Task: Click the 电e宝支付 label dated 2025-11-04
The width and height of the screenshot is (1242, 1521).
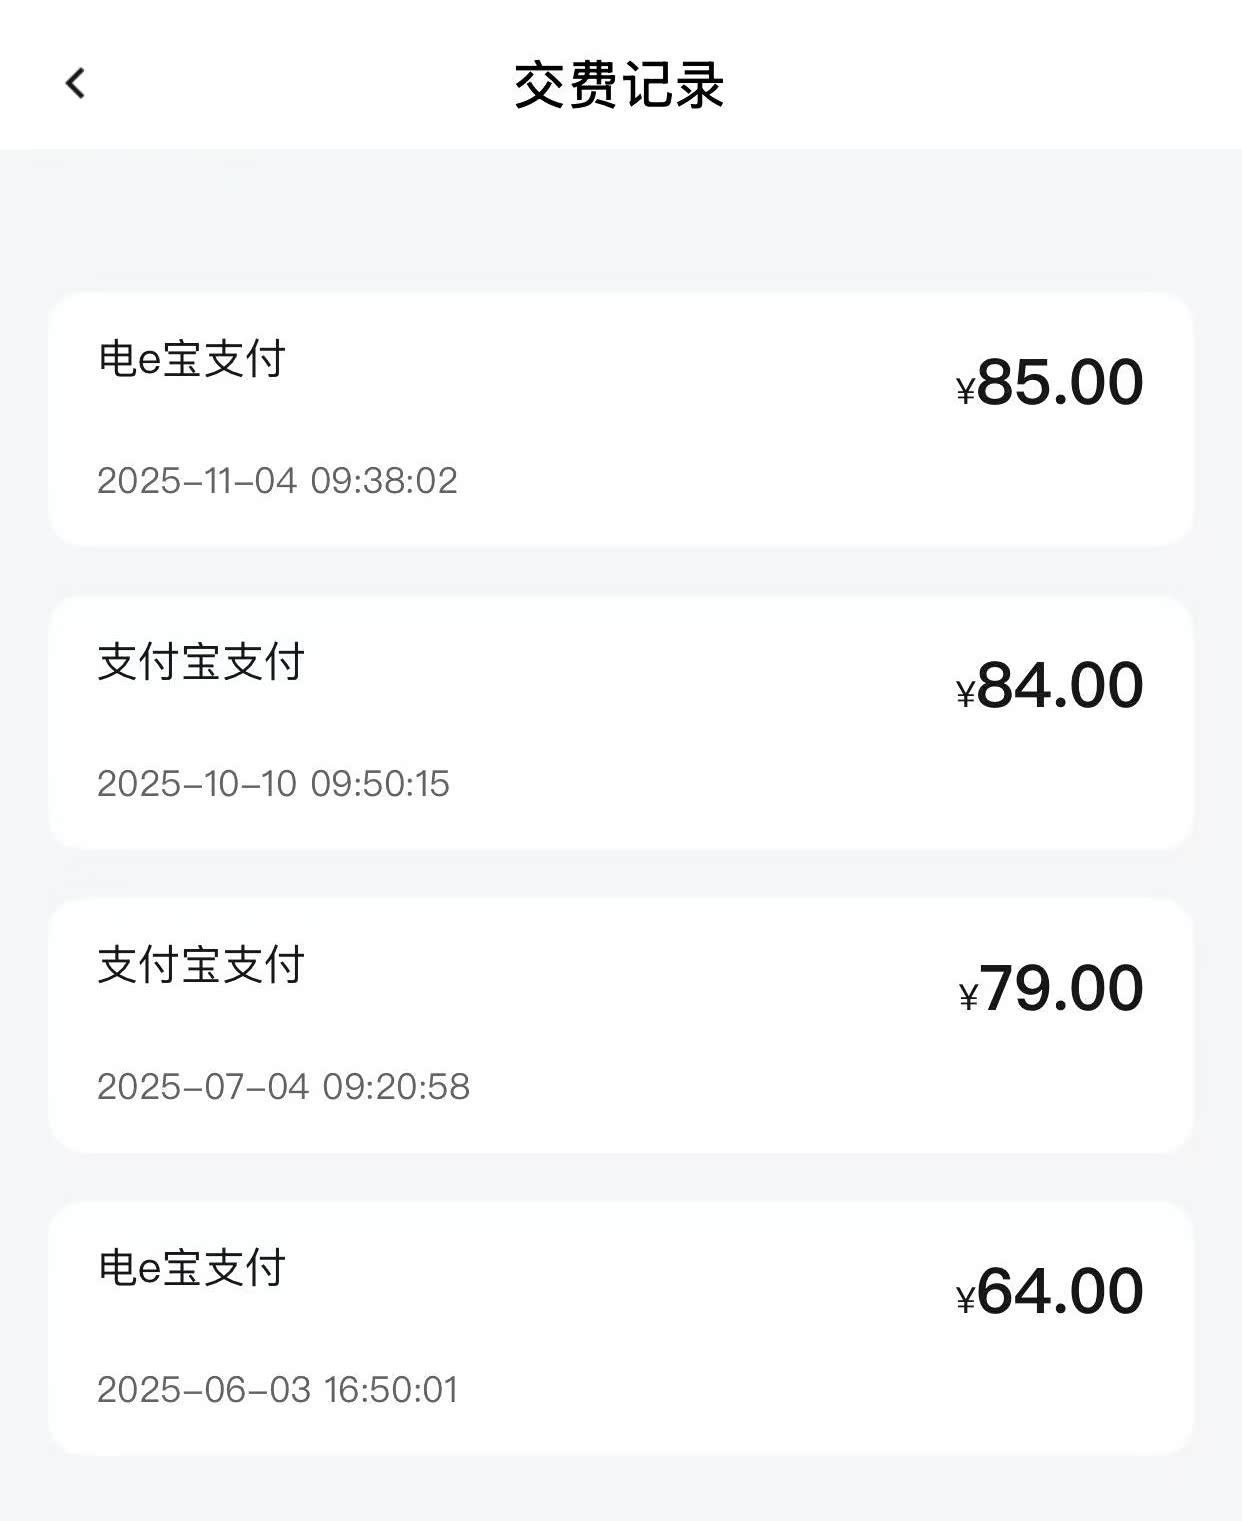Action: [x=192, y=359]
